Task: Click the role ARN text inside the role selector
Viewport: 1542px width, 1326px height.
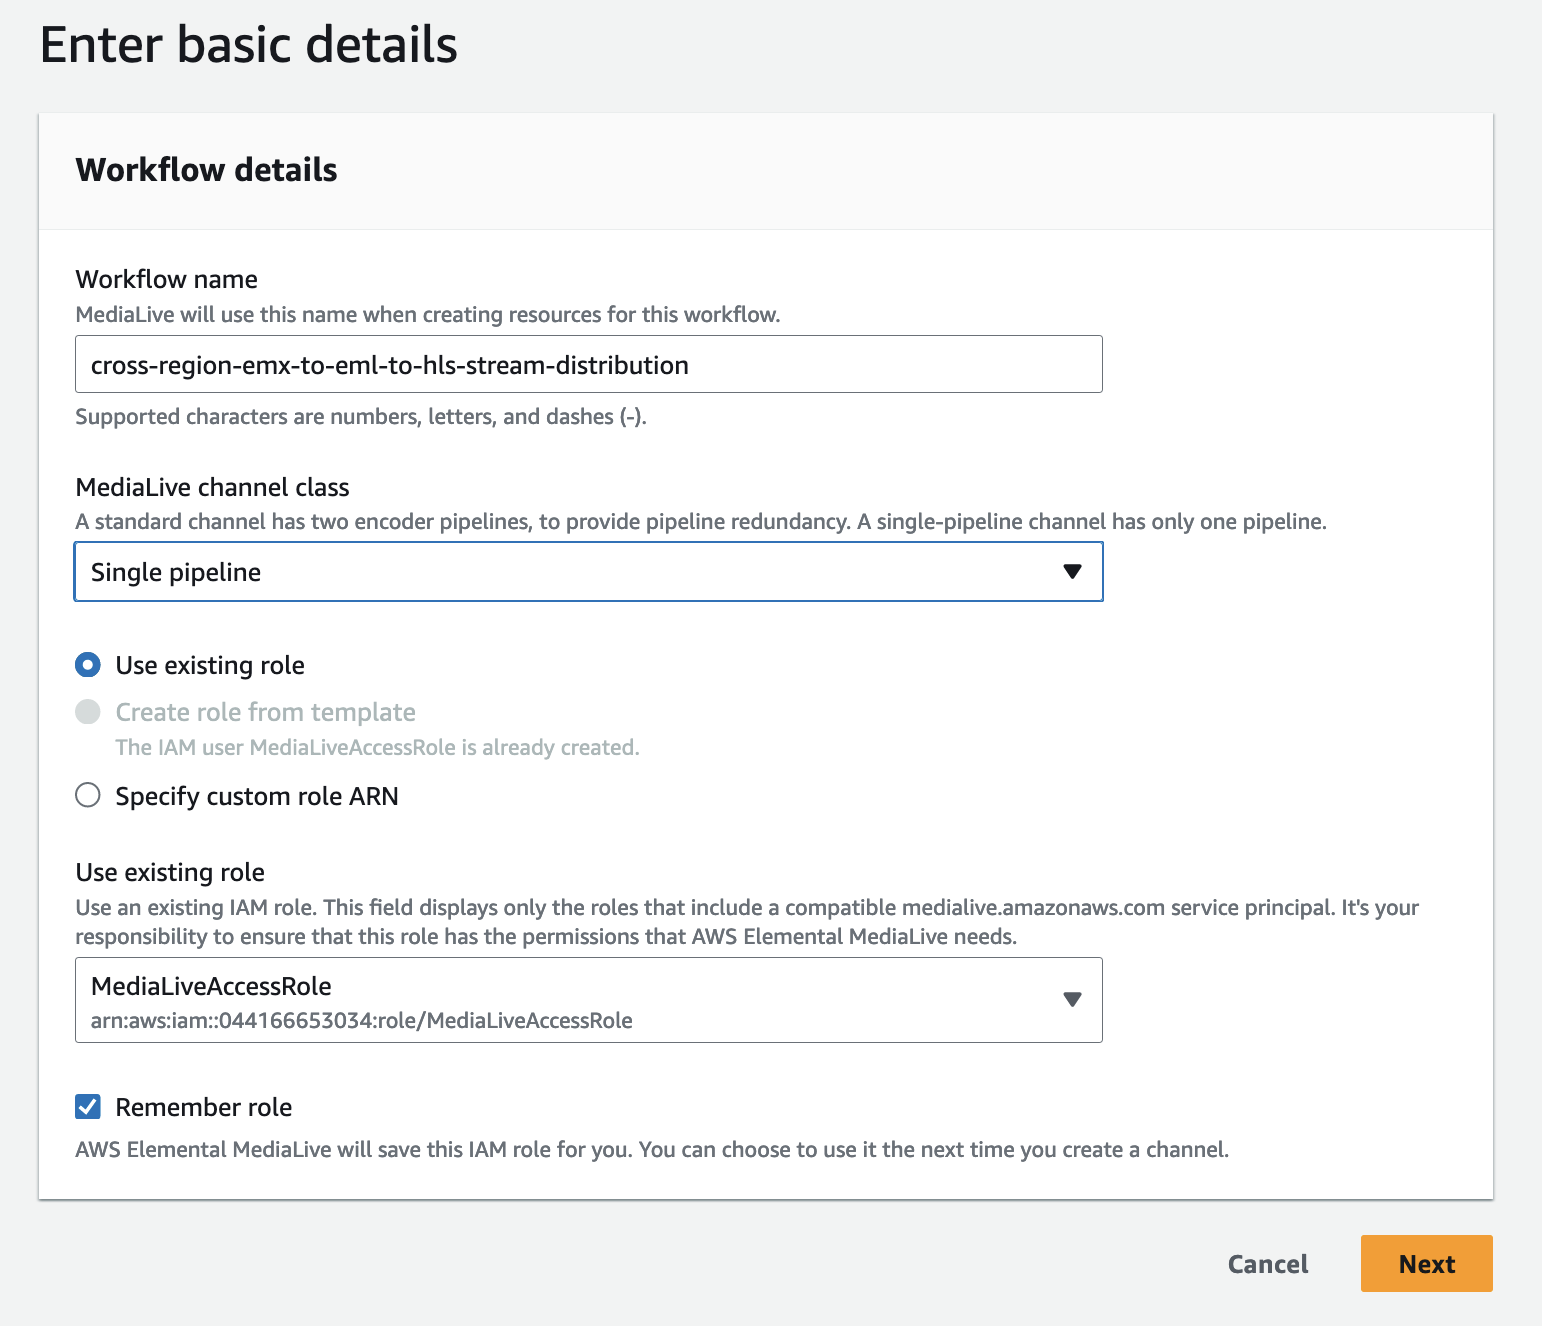Action: 361,1021
